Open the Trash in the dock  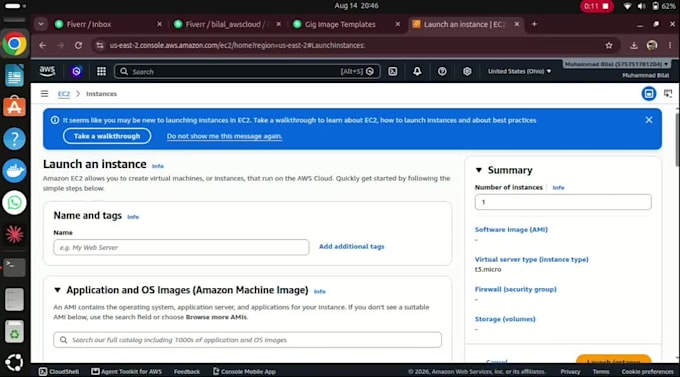pyautogui.click(x=14, y=332)
